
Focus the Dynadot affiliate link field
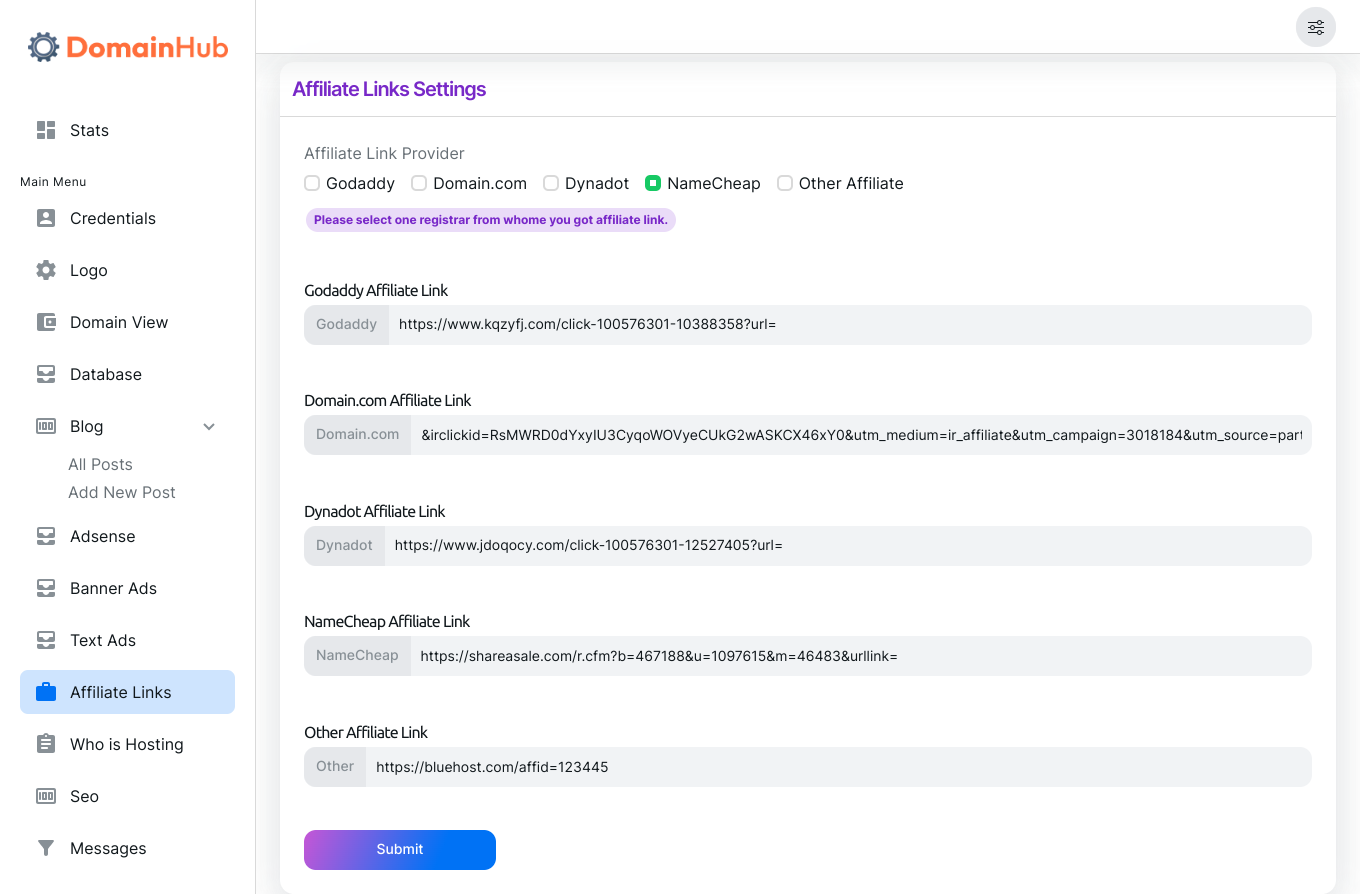click(848, 546)
